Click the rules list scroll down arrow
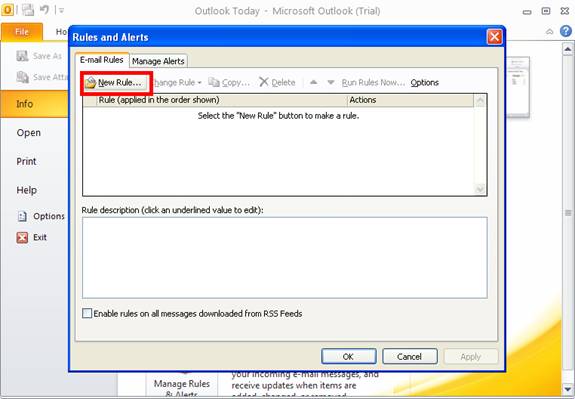The width and height of the screenshot is (575, 399). point(480,189)
